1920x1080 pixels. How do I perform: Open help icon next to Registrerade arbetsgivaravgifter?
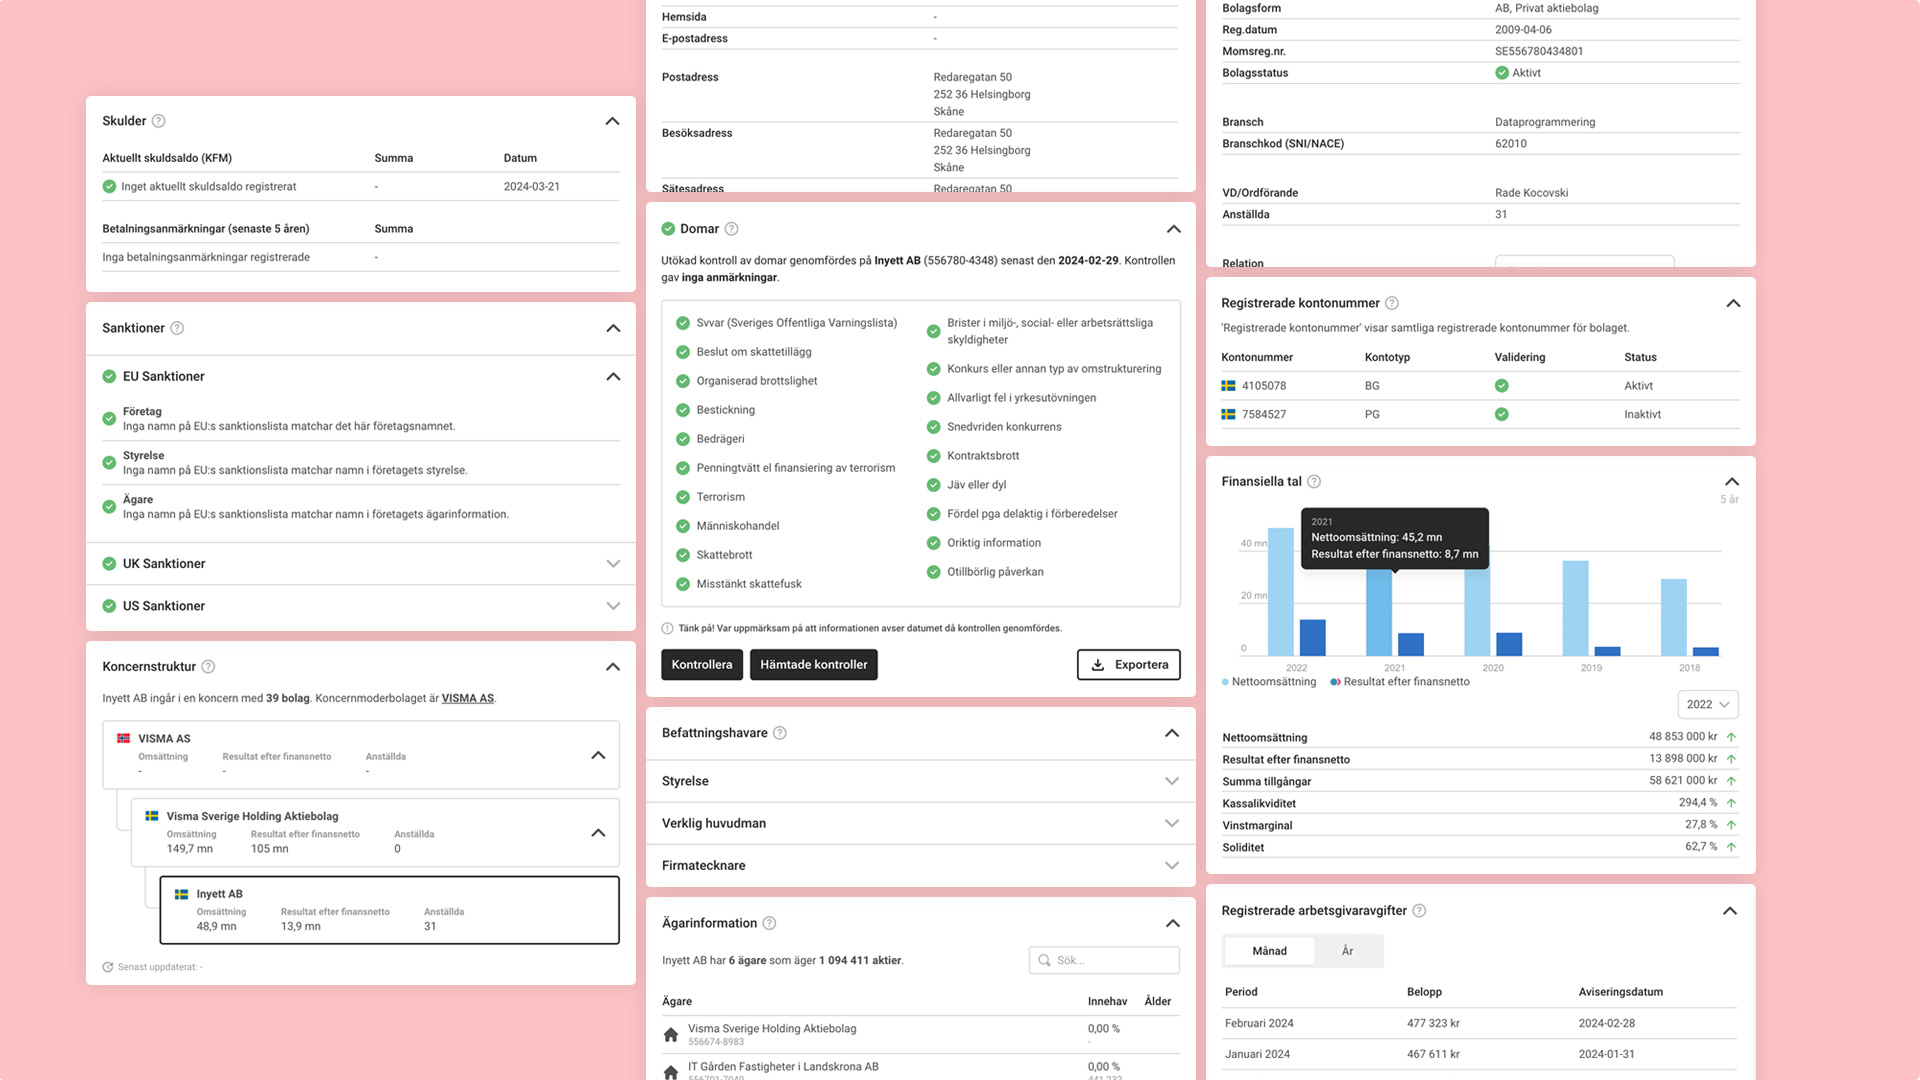pos(1419,911)
